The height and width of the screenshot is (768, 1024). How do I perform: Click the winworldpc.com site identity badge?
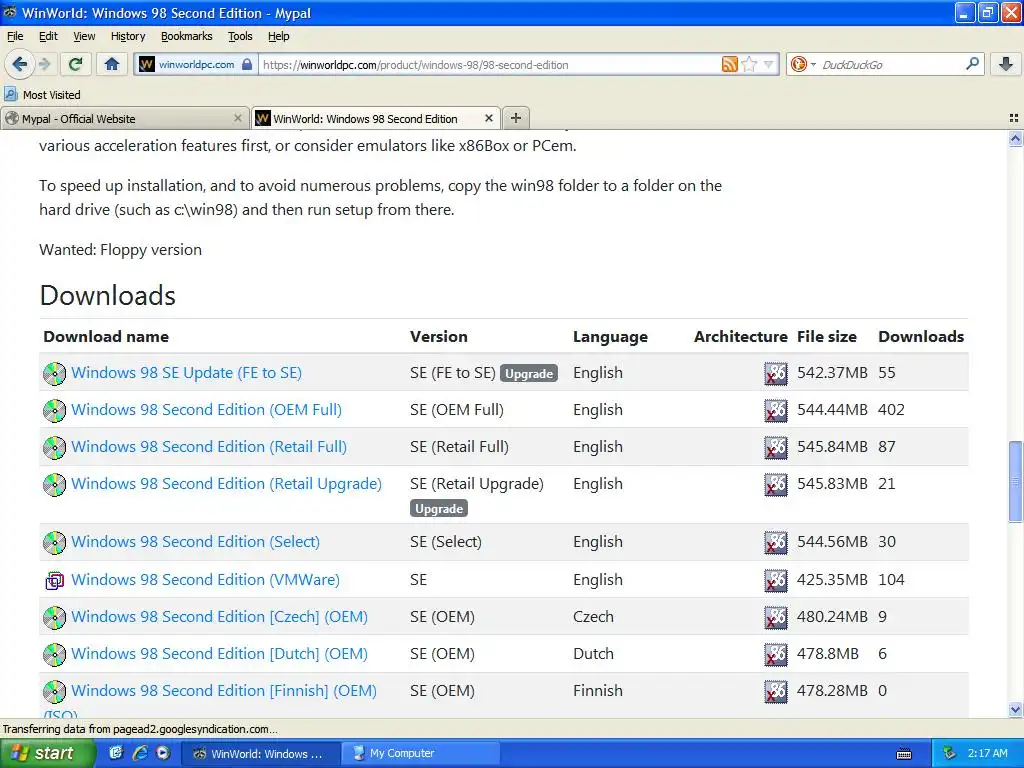pyautogui.click(x=196, y=64)
